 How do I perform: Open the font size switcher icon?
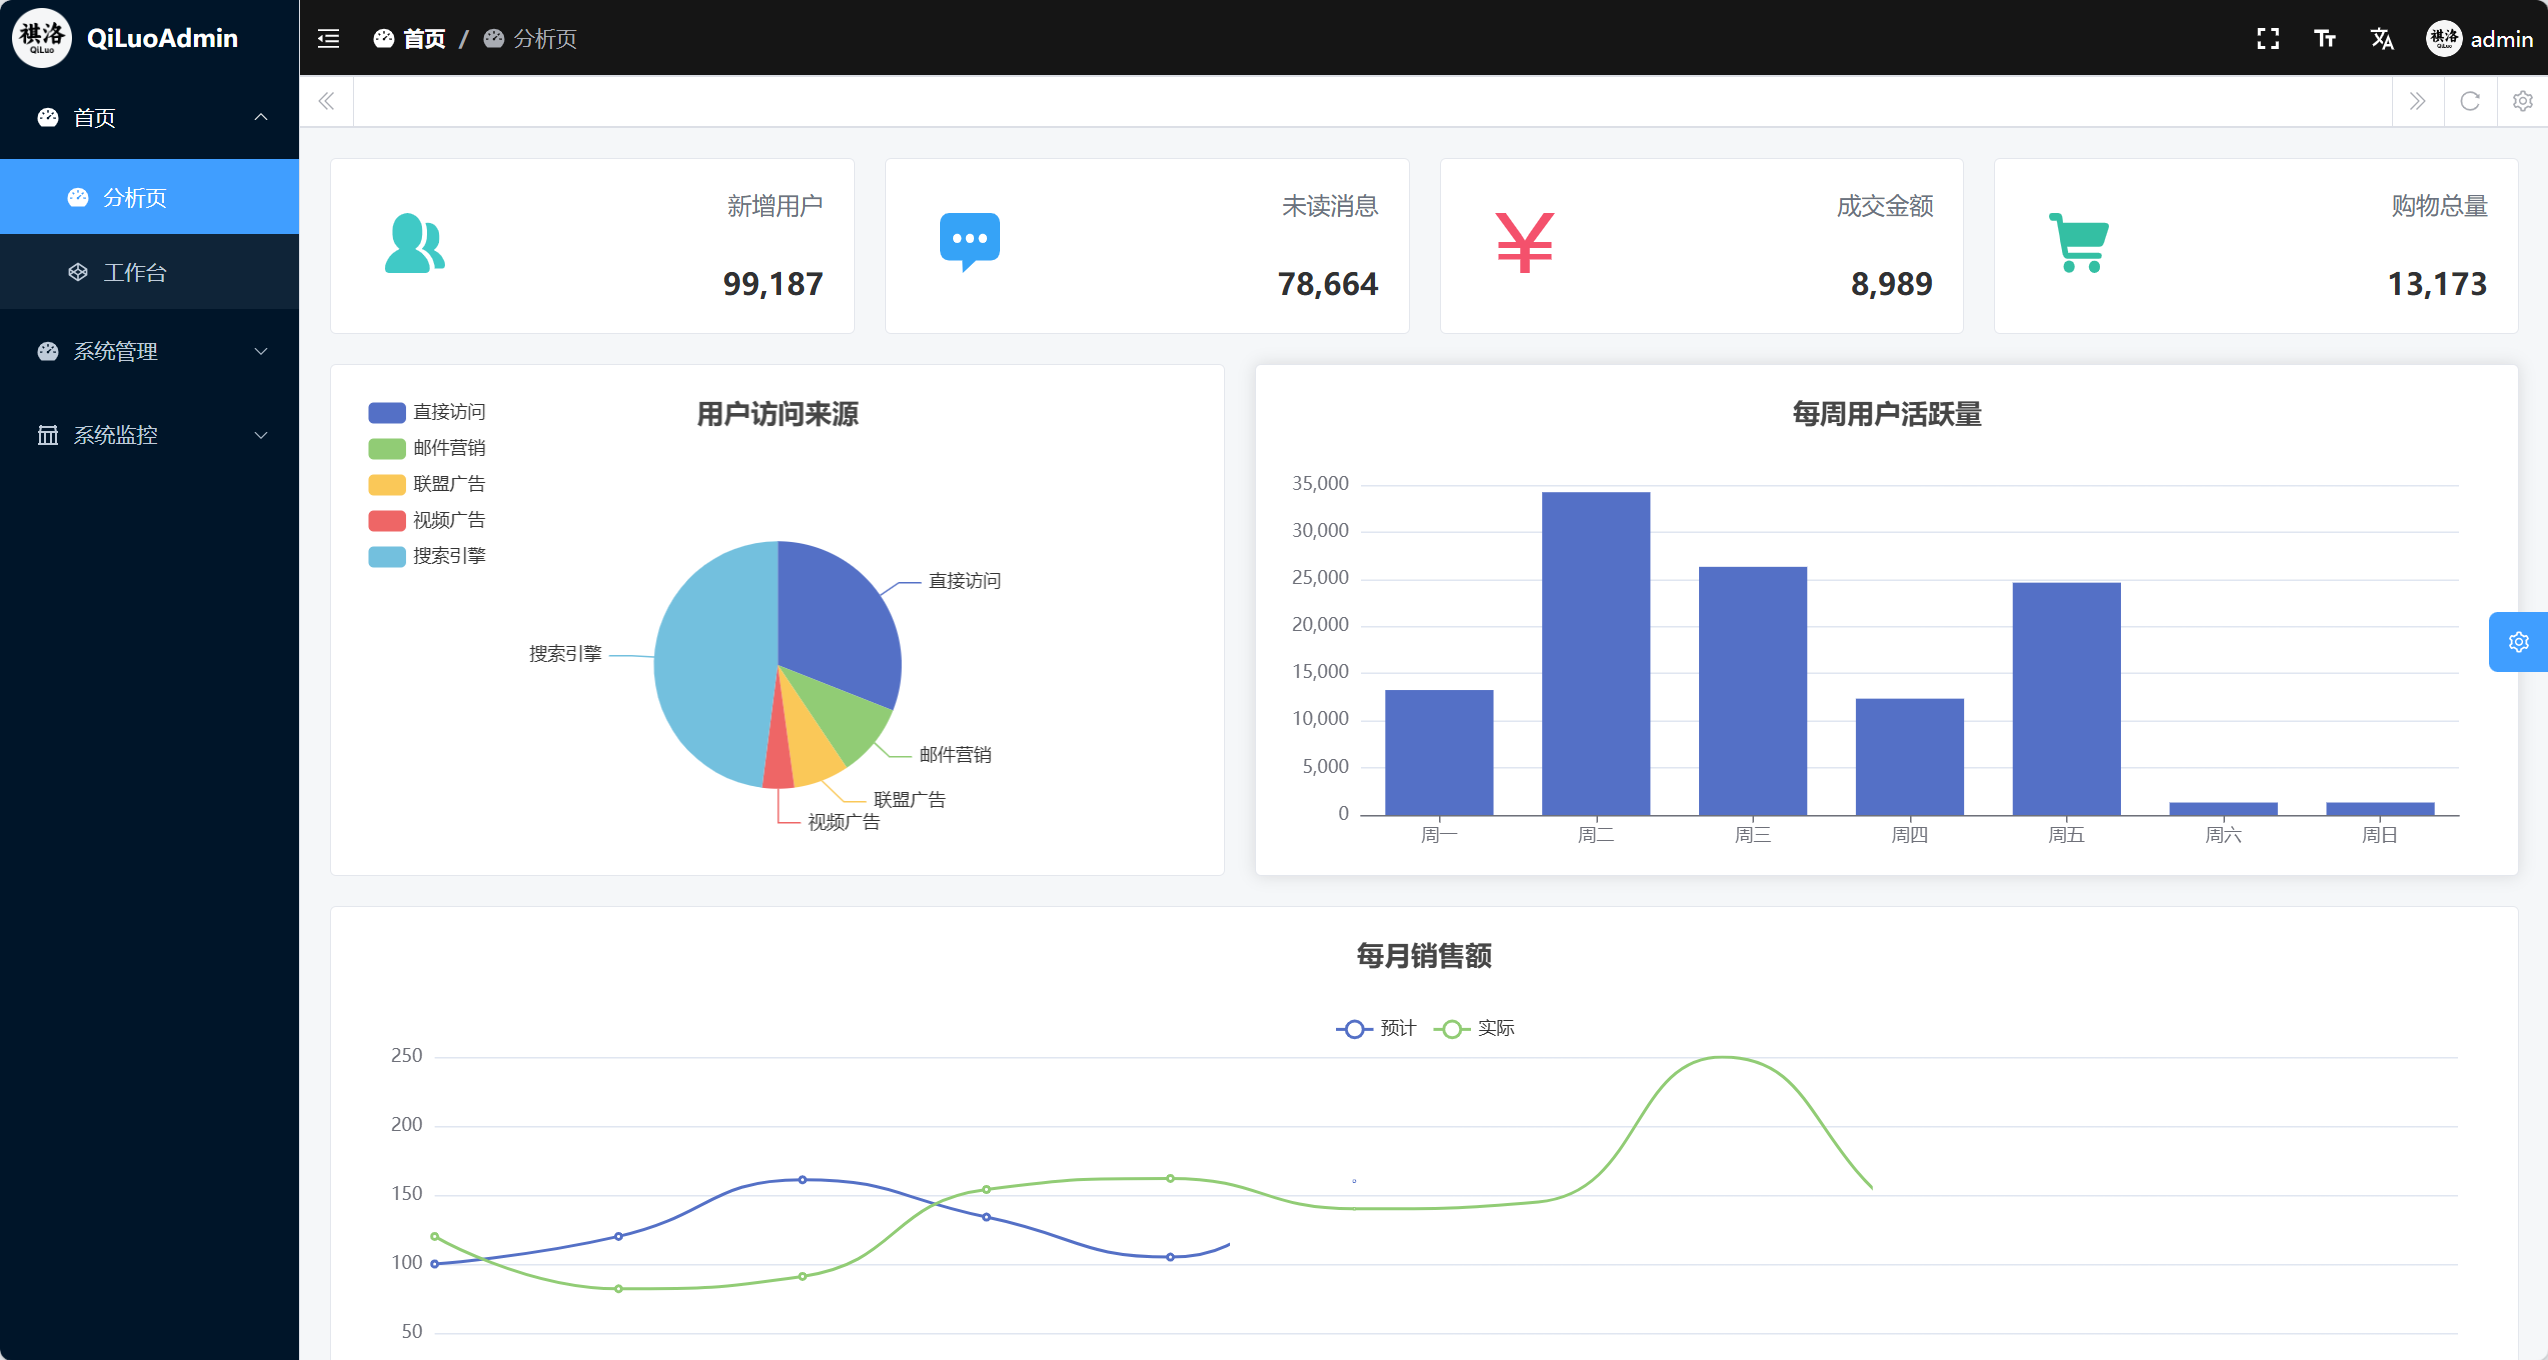pos(2325,39)
